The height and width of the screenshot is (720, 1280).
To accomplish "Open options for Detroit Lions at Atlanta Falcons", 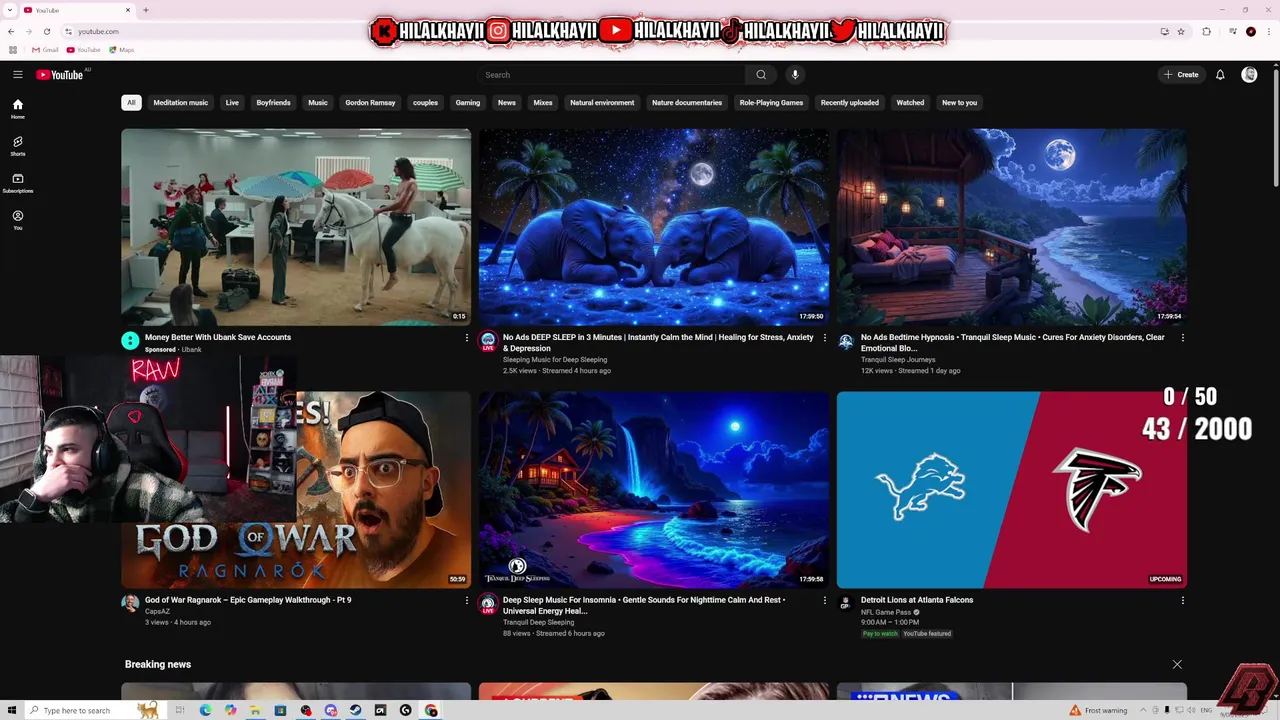I will click(x=1182, y=601).
